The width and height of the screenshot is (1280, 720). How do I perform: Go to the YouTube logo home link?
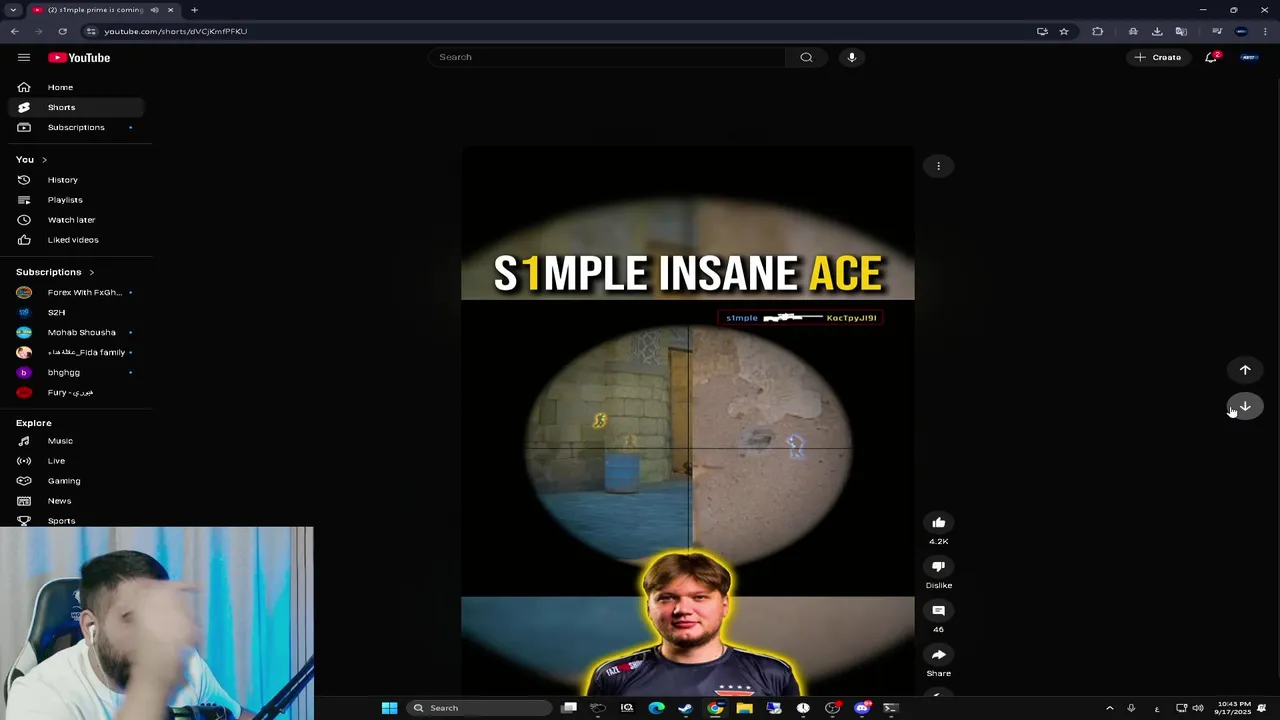tap(79, 58)
